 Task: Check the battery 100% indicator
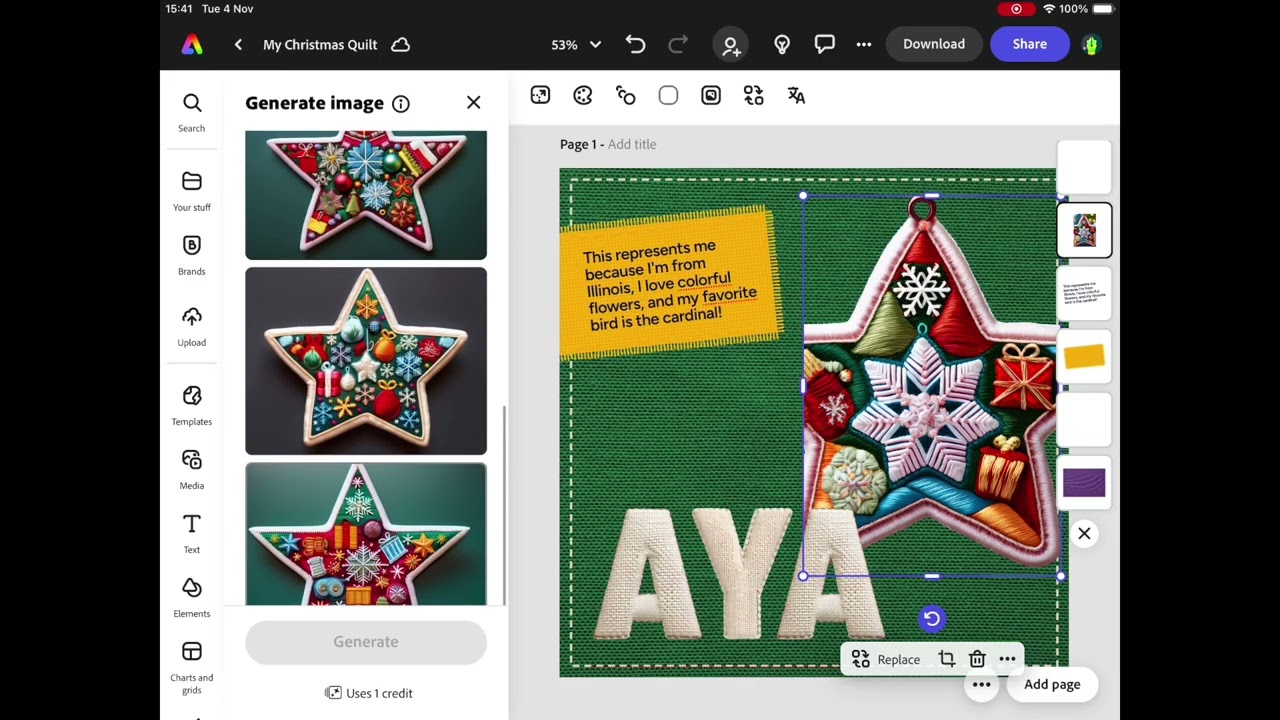click(1087, 9)
